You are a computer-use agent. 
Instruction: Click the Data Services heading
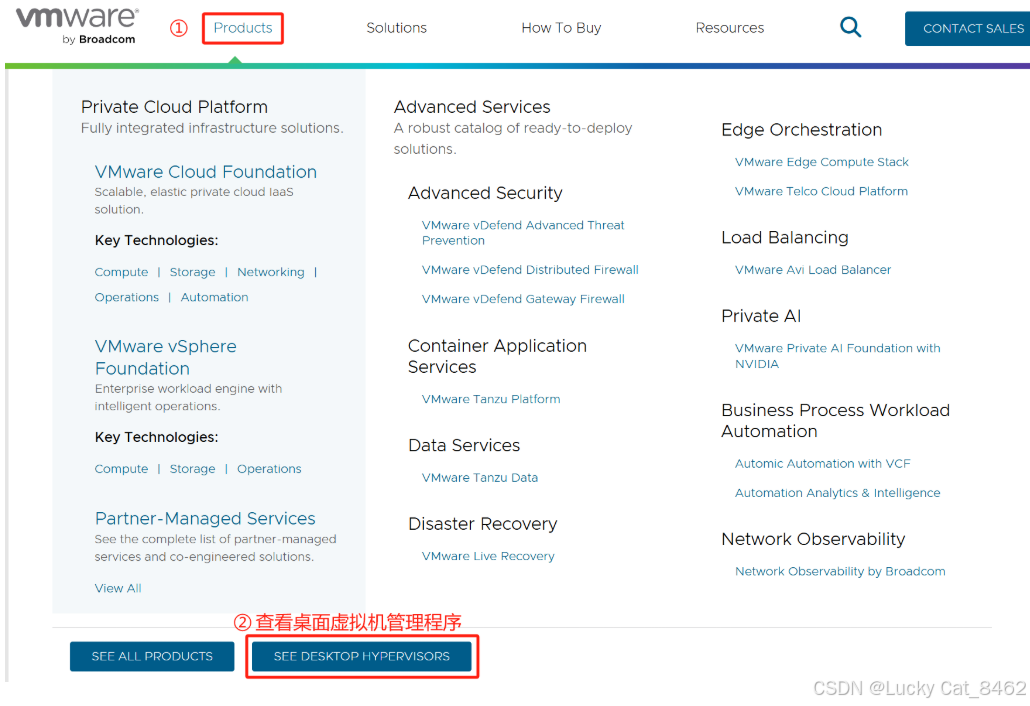(x=464, y=445)
